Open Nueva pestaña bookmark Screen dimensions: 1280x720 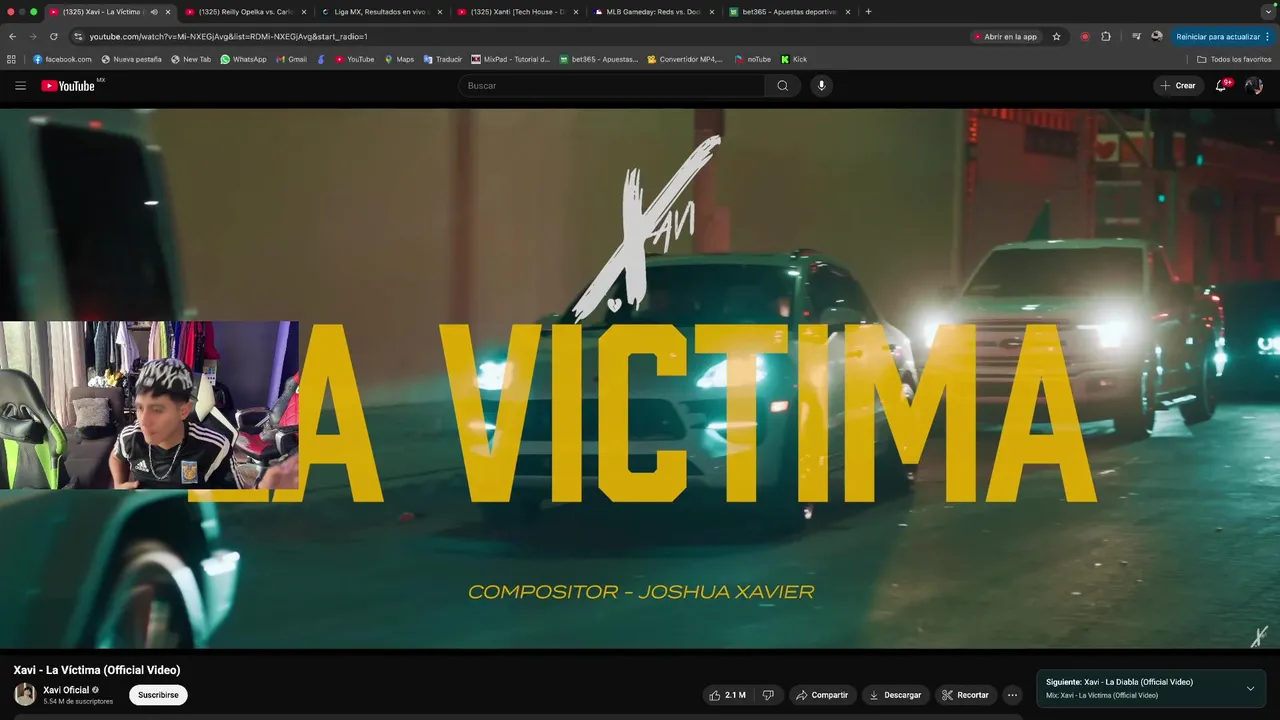pyautogui.click(x=131, y=59)
